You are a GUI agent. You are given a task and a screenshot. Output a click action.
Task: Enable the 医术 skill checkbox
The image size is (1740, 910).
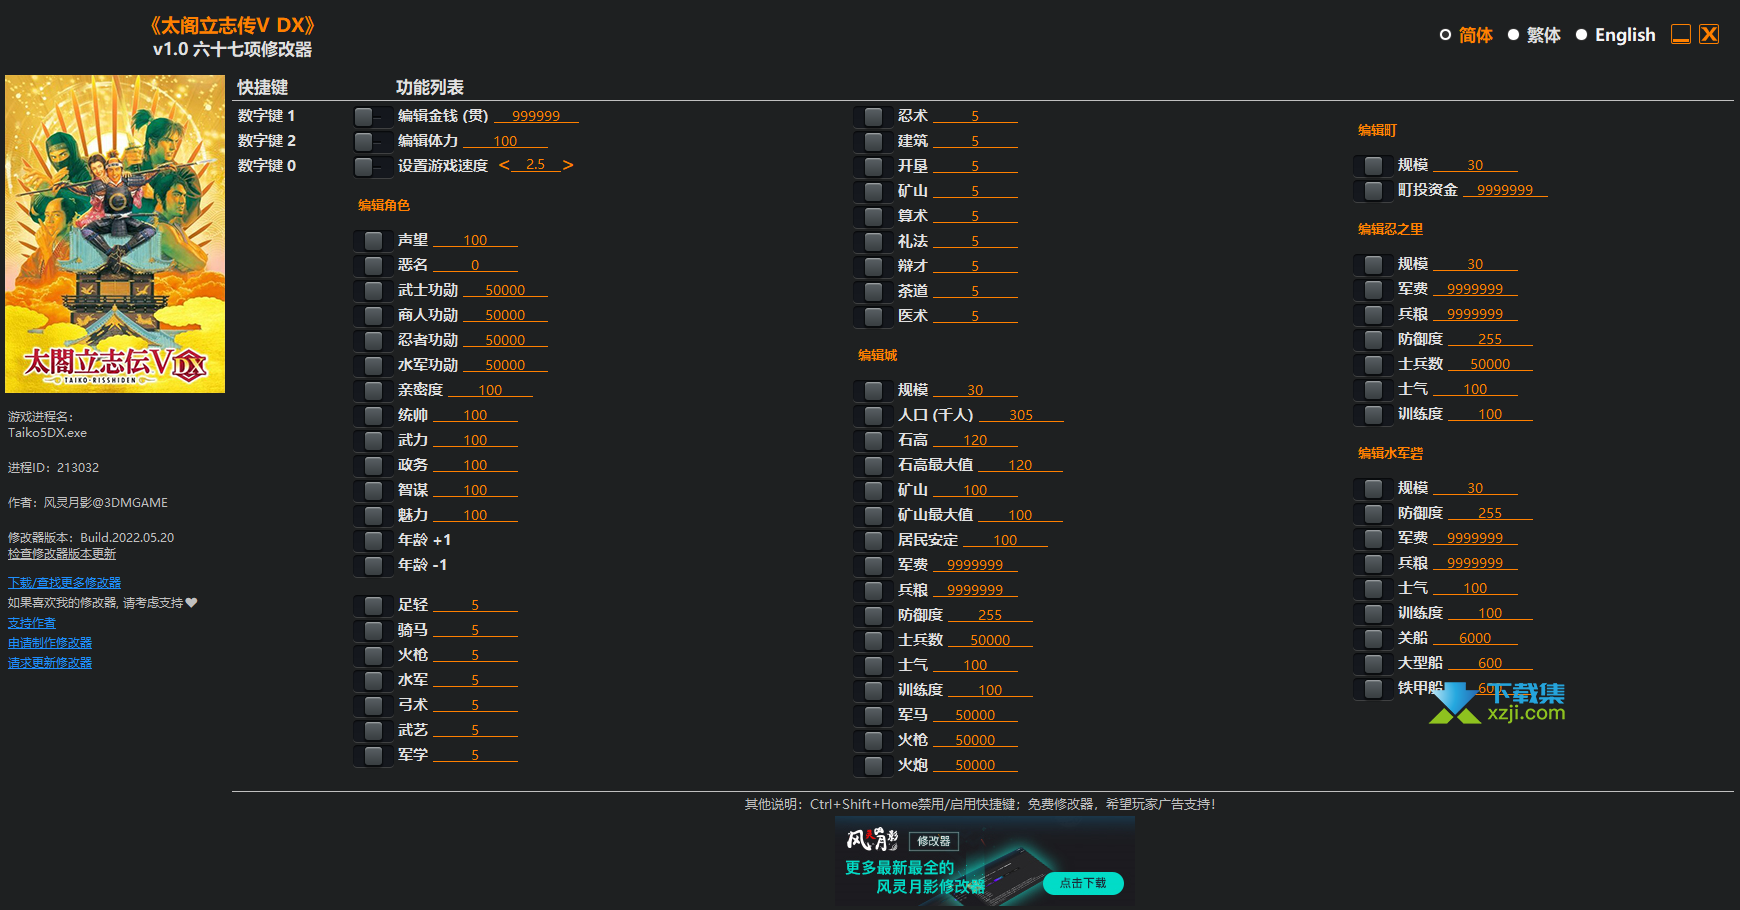point(872,316)
